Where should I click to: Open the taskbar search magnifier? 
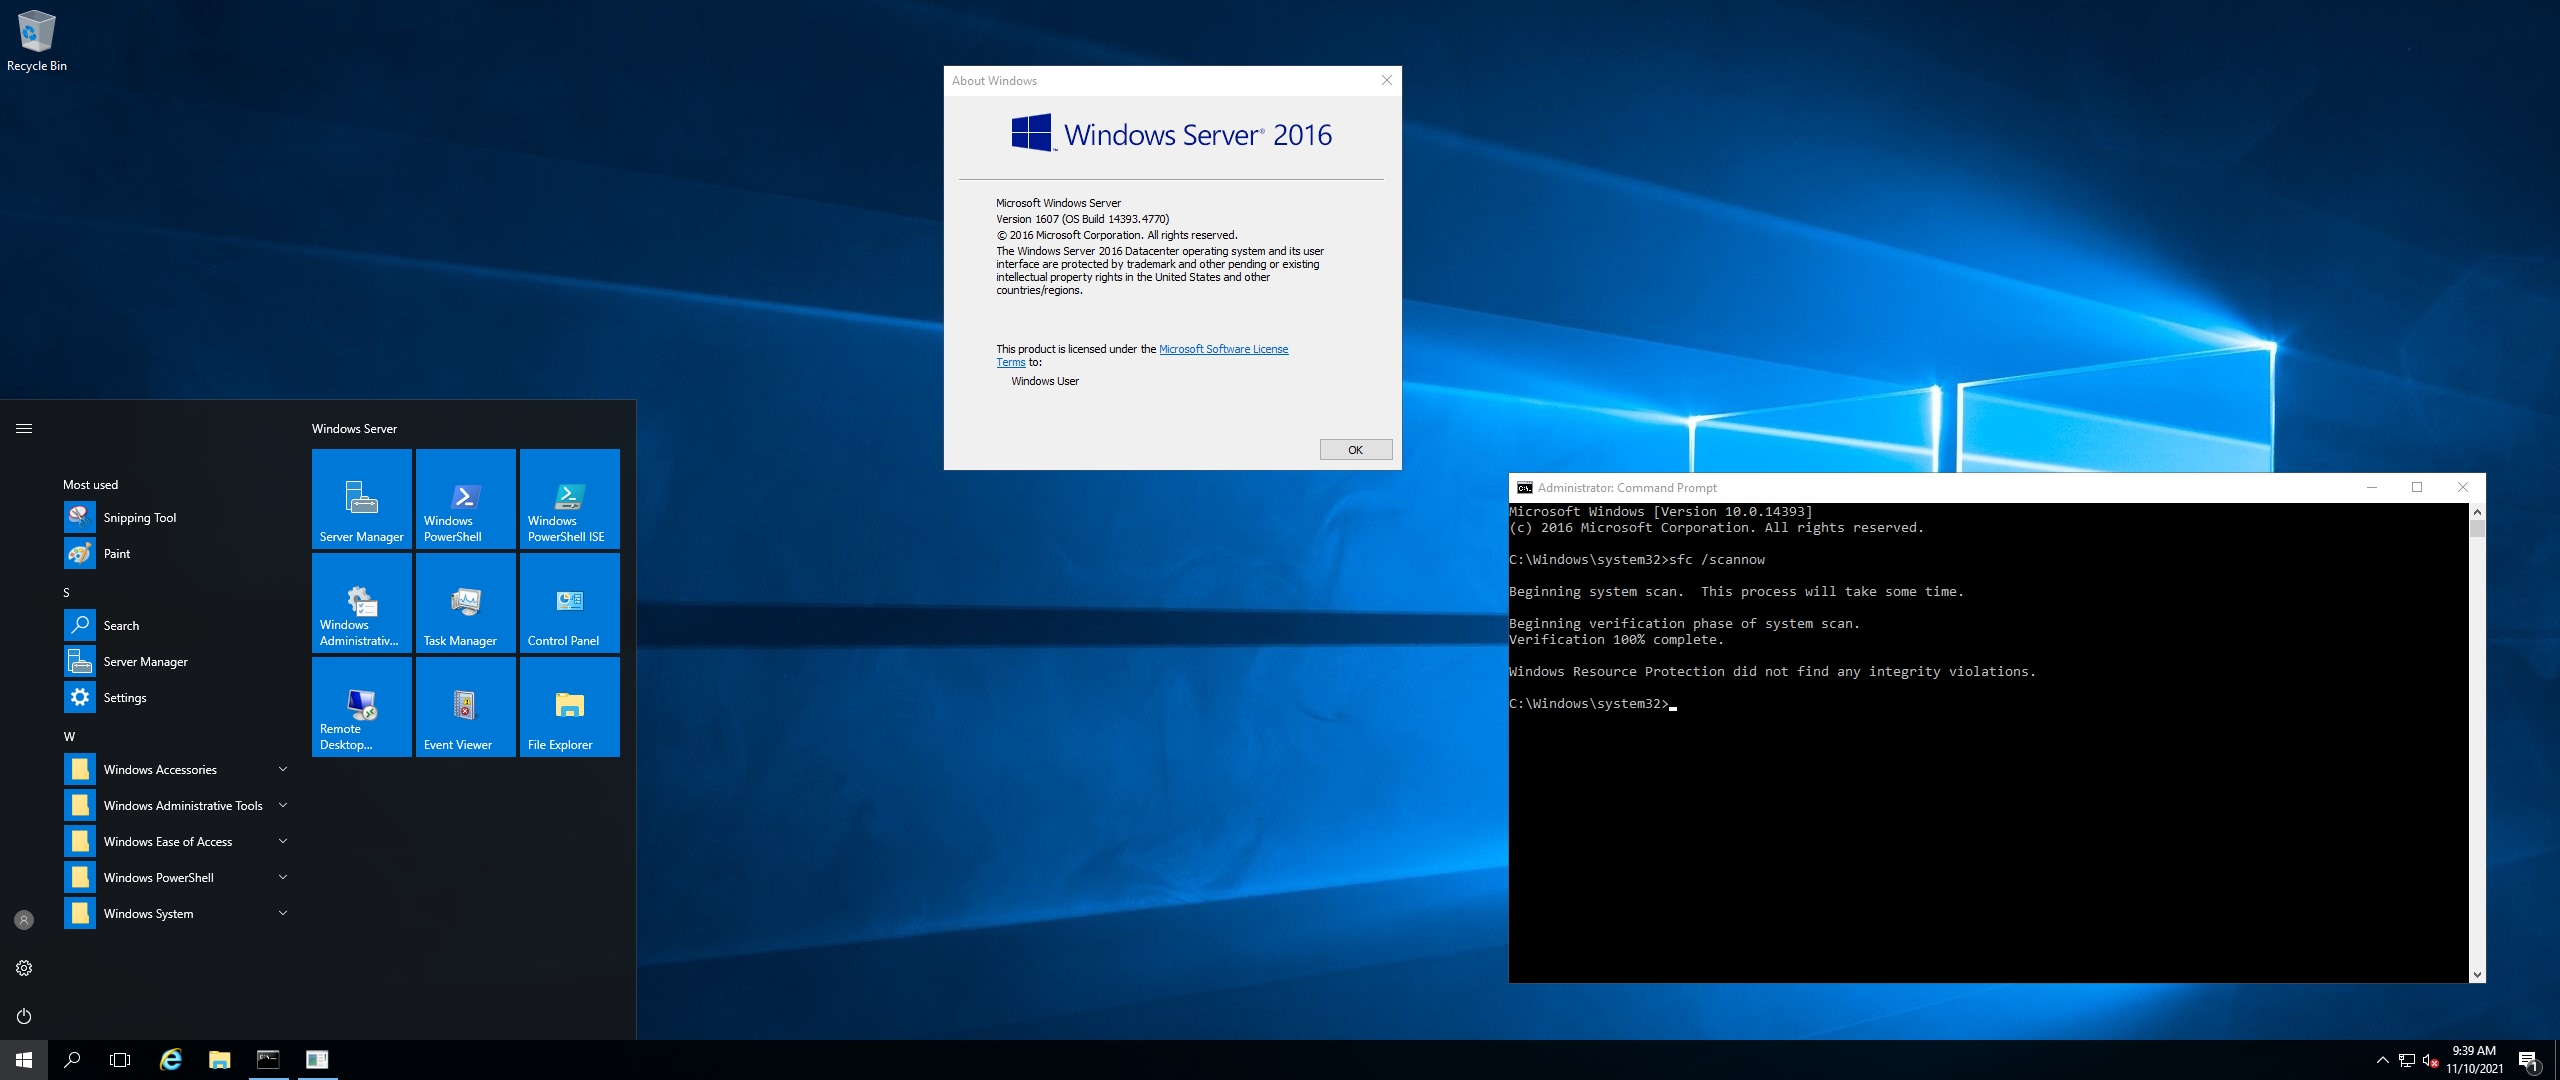[x=72, y=1060]
